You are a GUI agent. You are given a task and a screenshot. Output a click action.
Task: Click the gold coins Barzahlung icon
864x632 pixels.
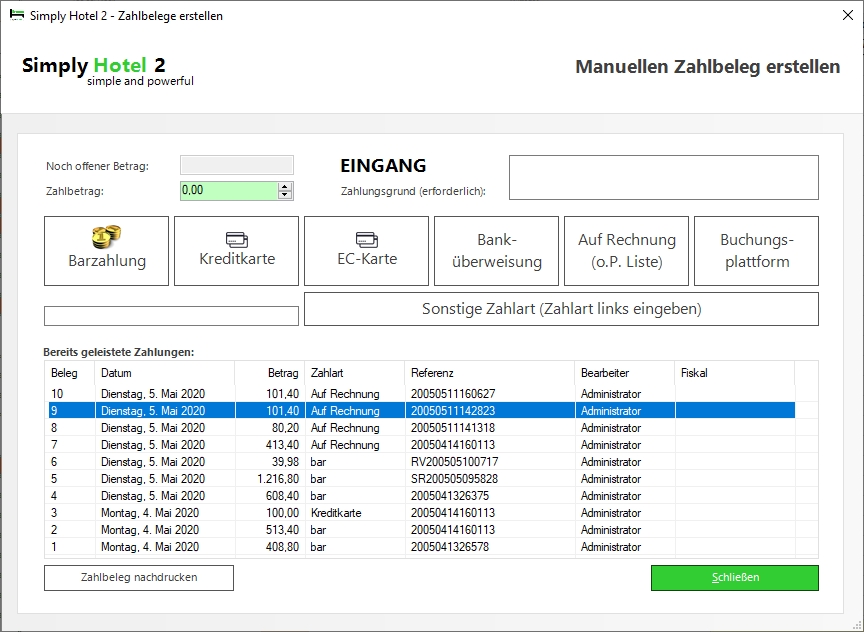(106, 236)
